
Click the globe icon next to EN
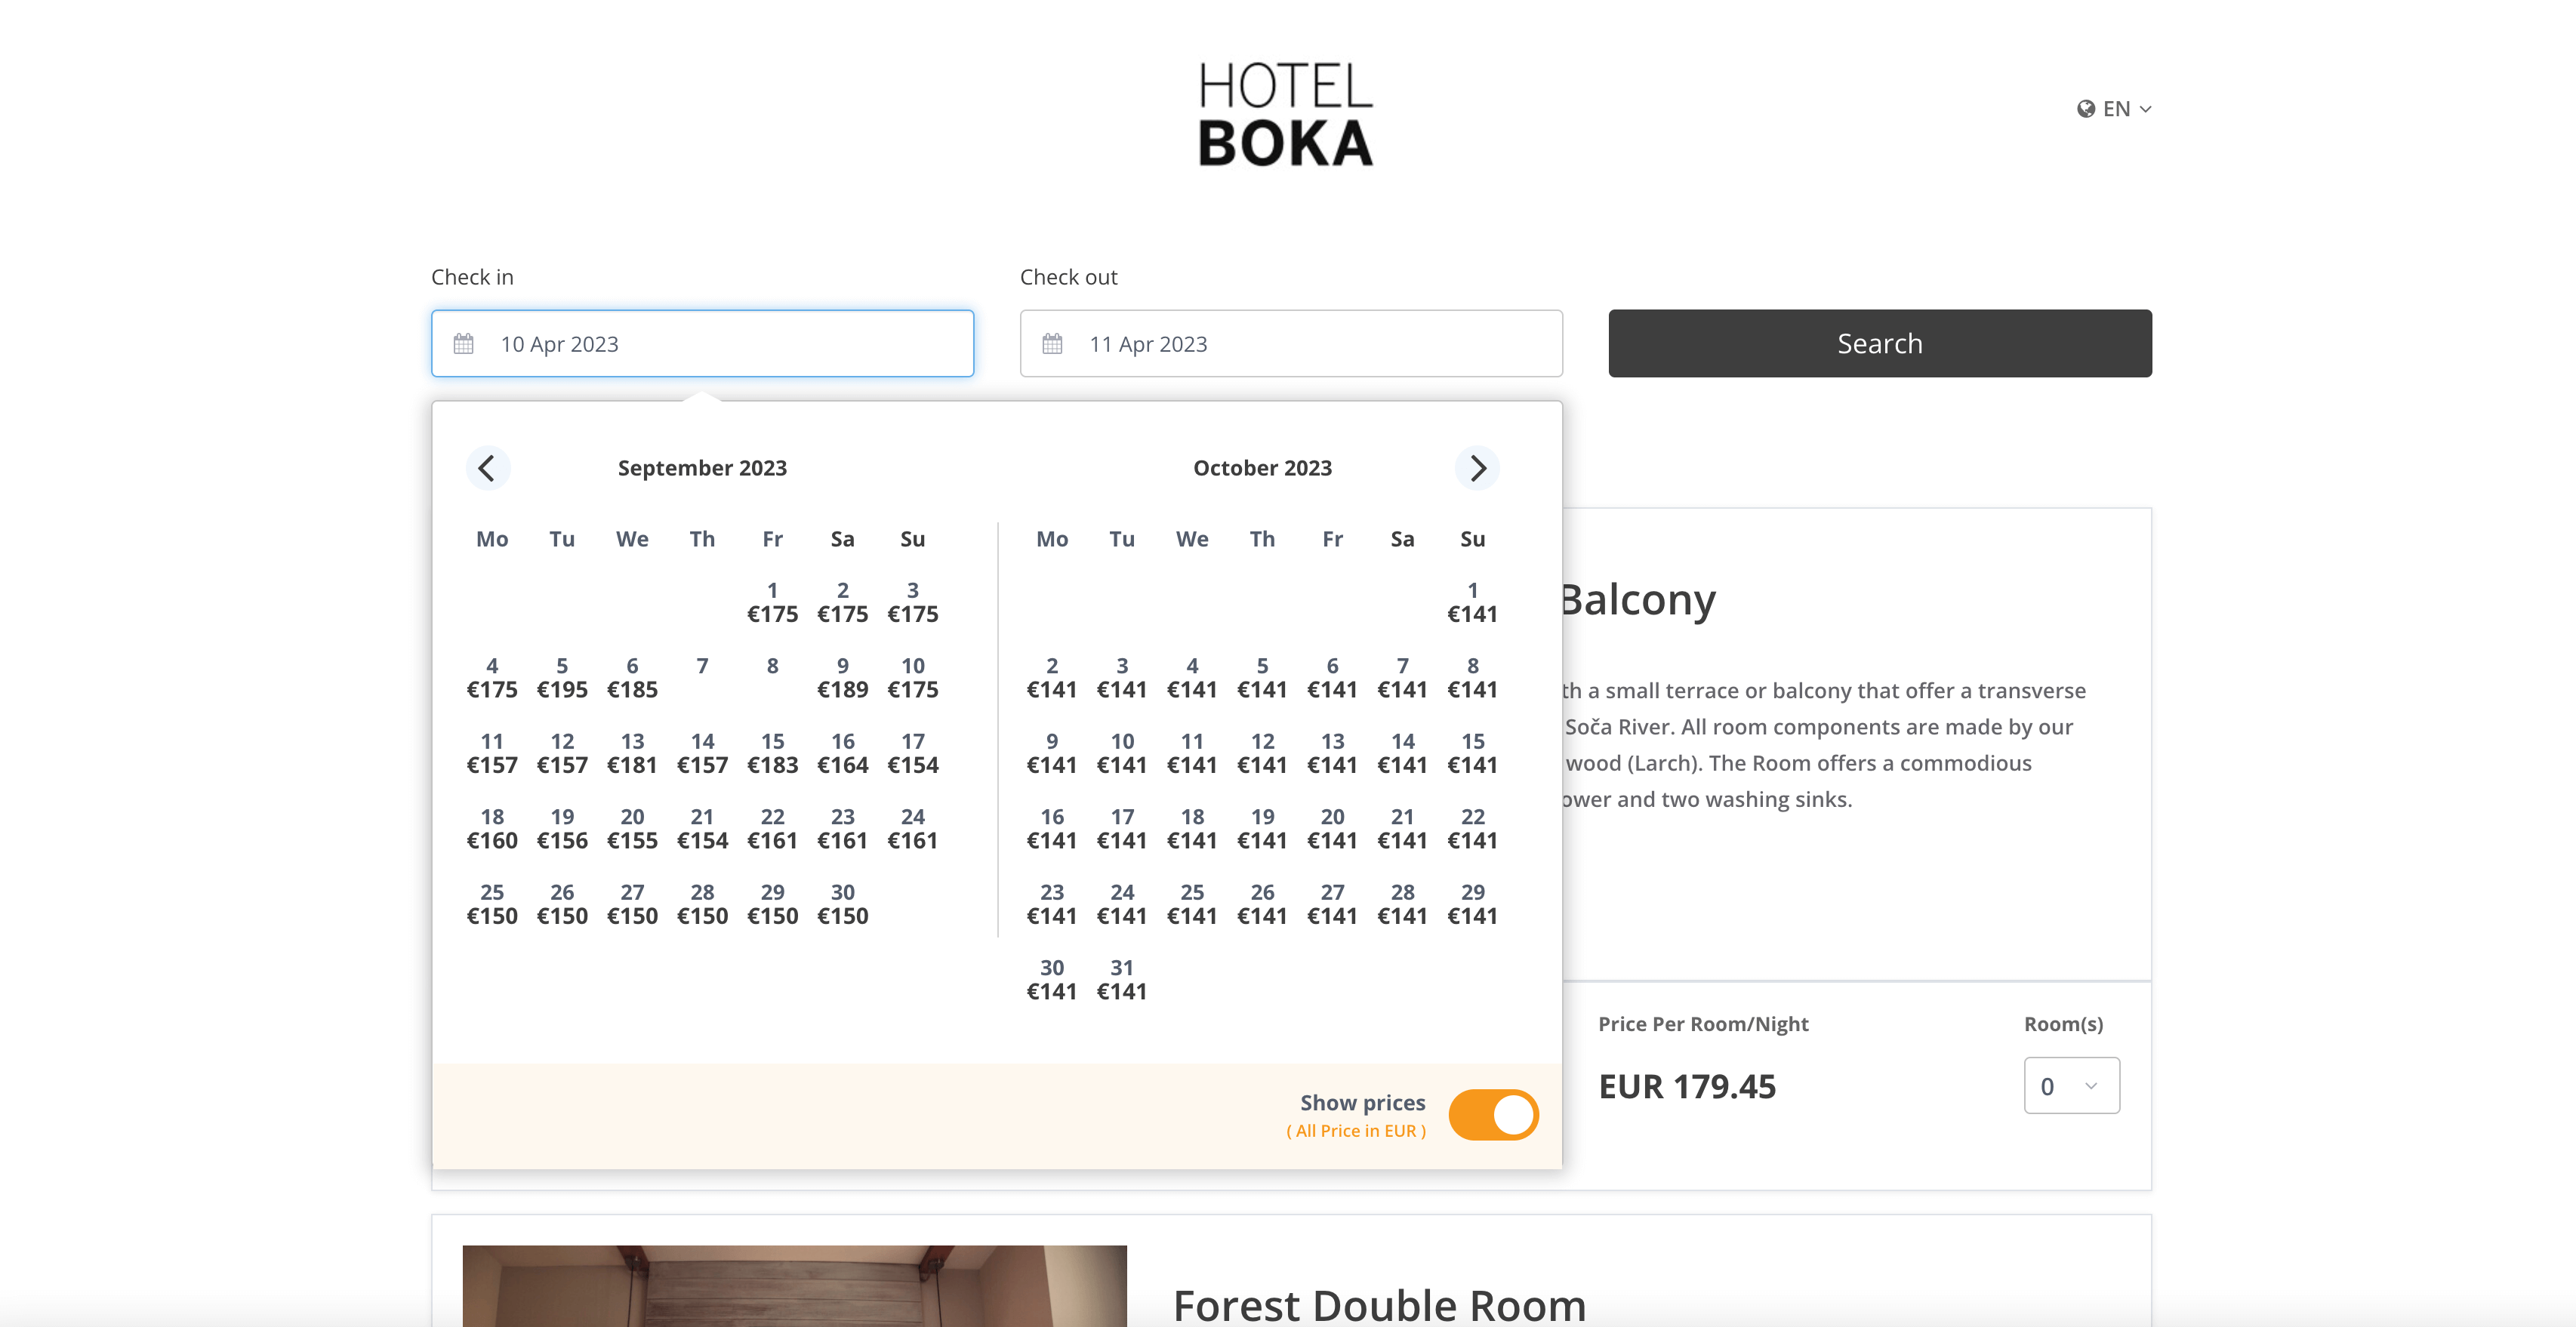2085,108
